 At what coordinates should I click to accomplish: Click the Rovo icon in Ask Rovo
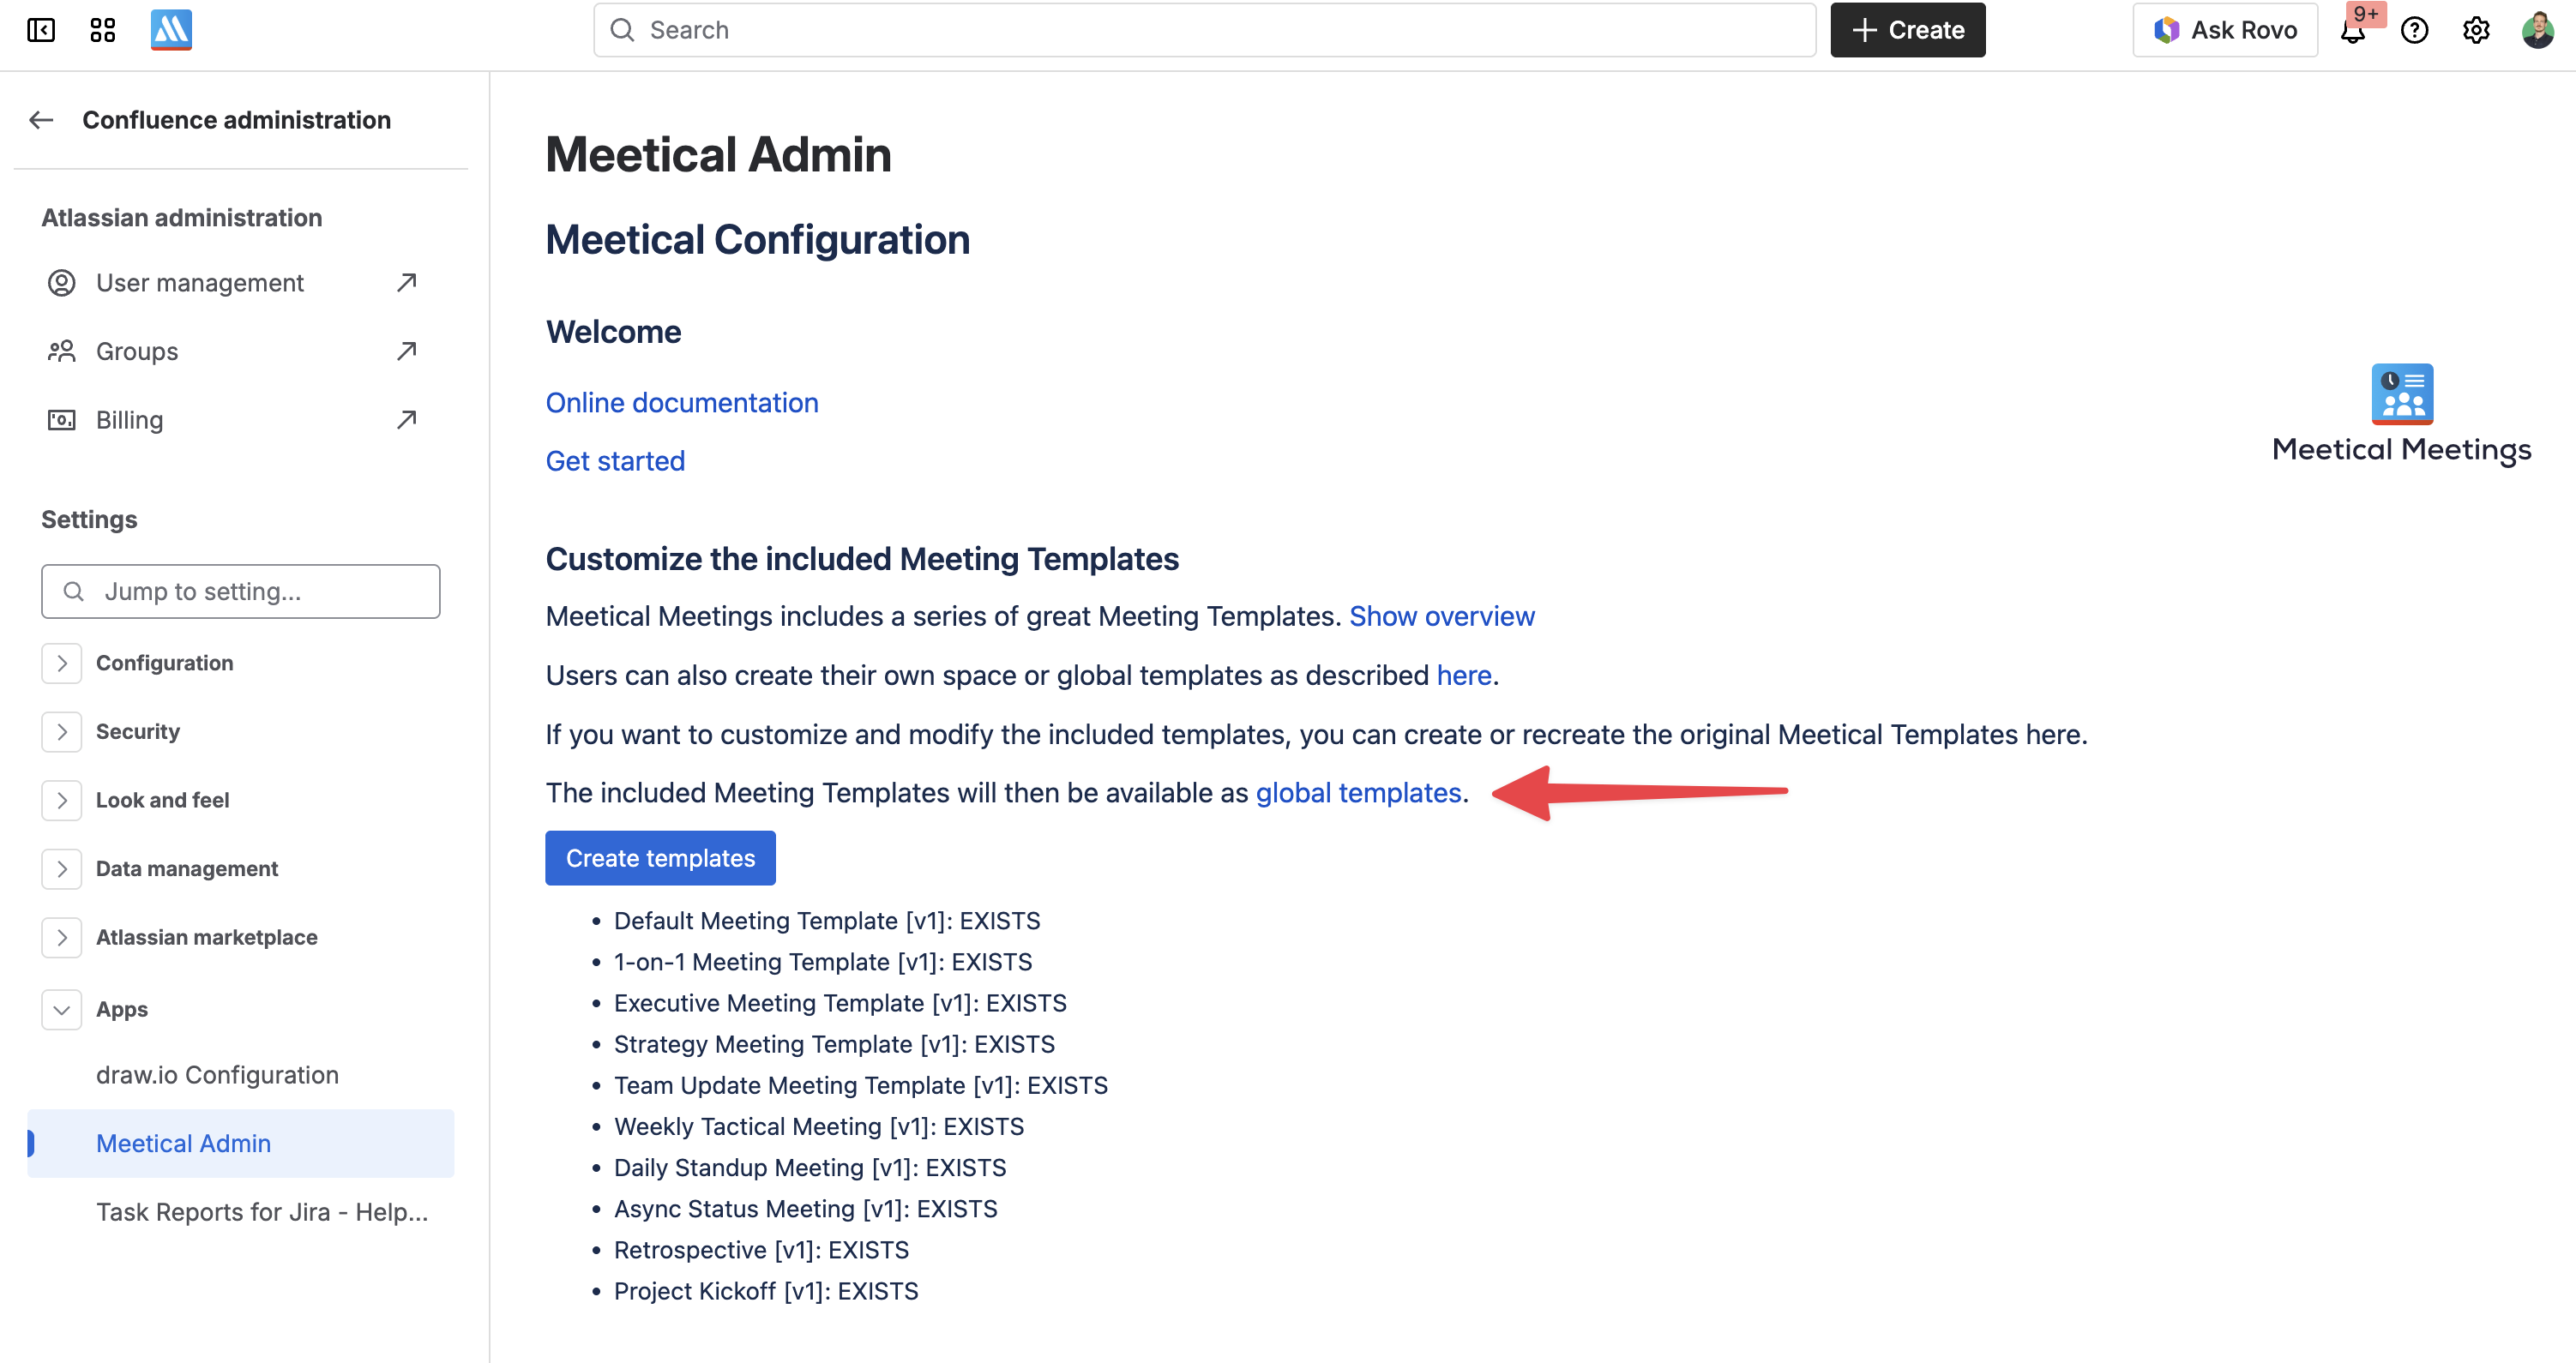[x=2166, y=30]
